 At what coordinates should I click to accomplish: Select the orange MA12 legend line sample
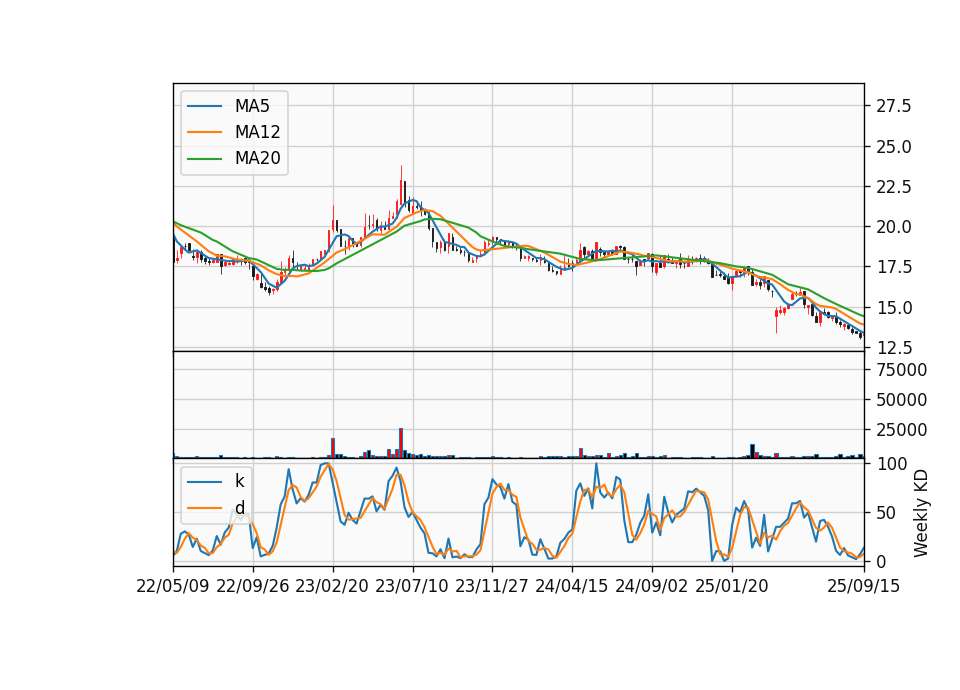tap(204, 132)
